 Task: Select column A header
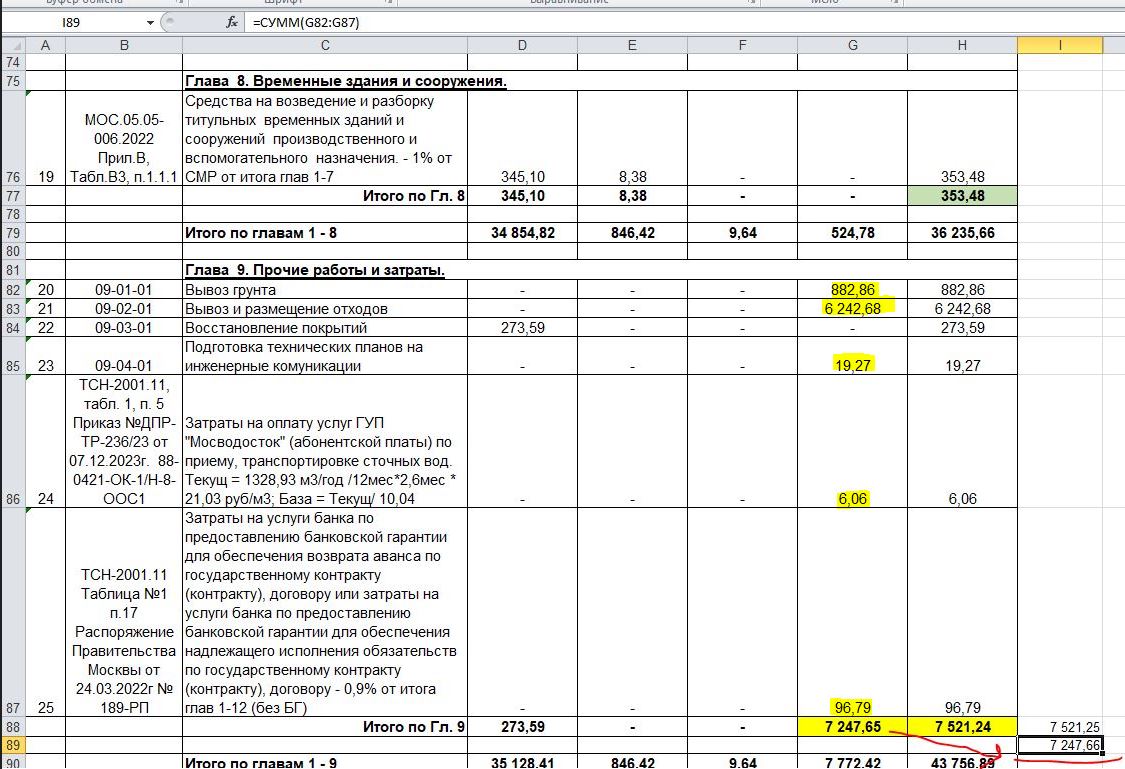pos(45,45)
